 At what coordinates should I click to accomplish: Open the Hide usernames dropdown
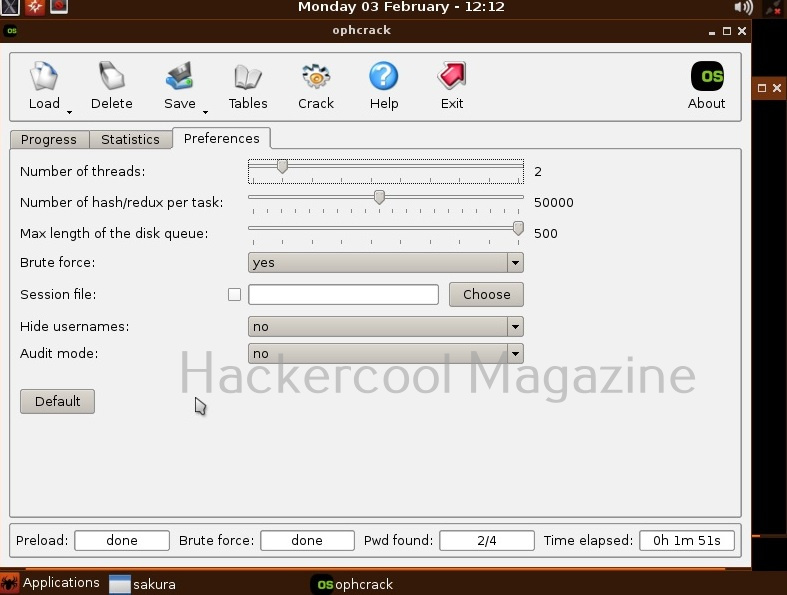click(385, 326)
